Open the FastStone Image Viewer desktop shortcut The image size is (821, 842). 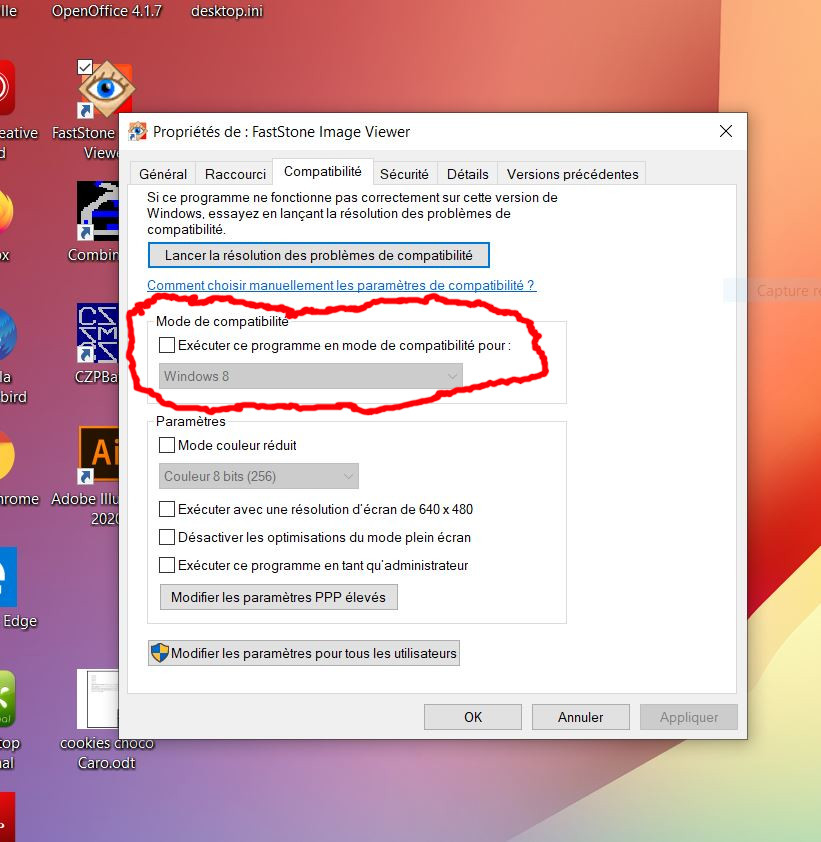103,90
